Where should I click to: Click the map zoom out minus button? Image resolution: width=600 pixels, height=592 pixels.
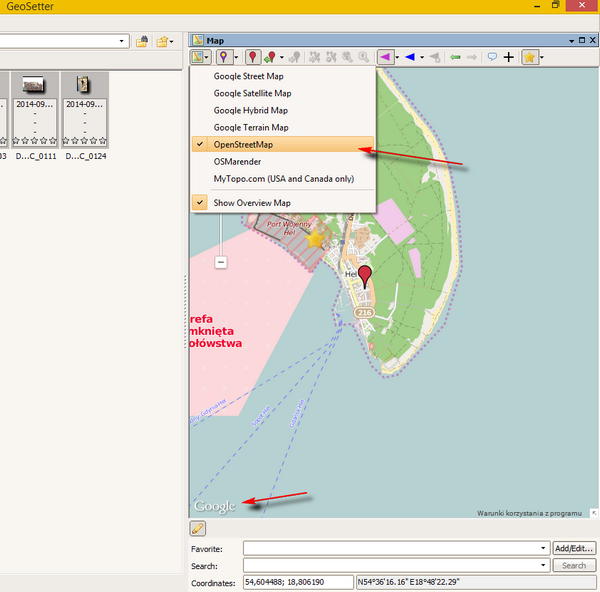coord(221,263)
